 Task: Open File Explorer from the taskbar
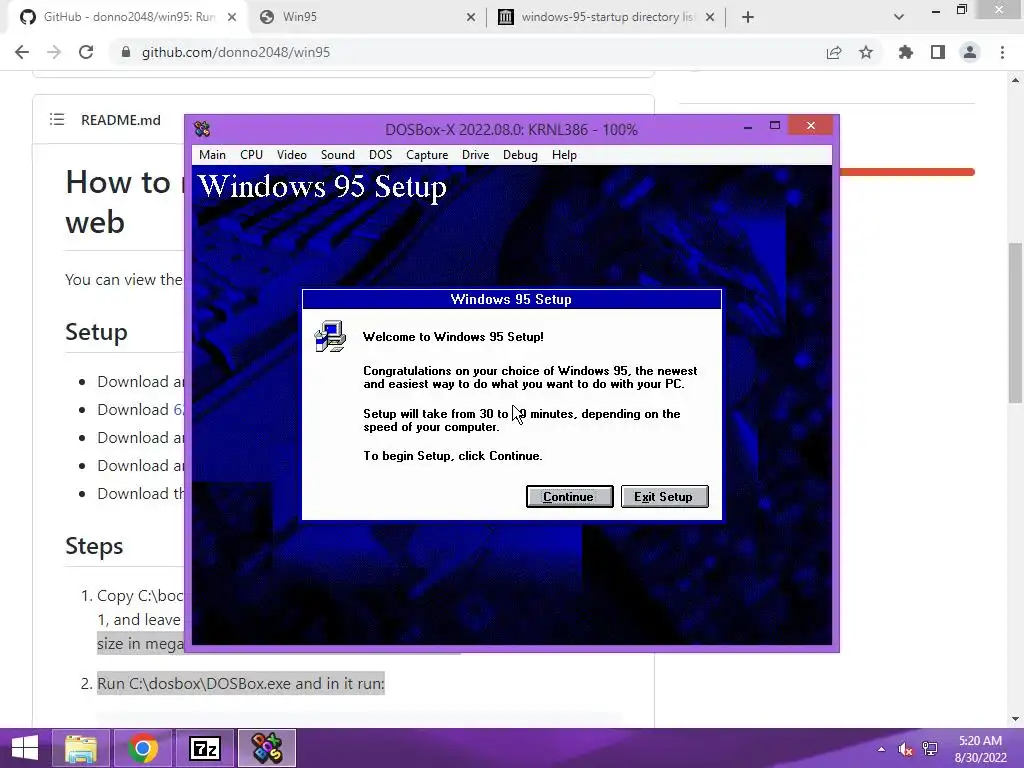click(x=81, y=748)
